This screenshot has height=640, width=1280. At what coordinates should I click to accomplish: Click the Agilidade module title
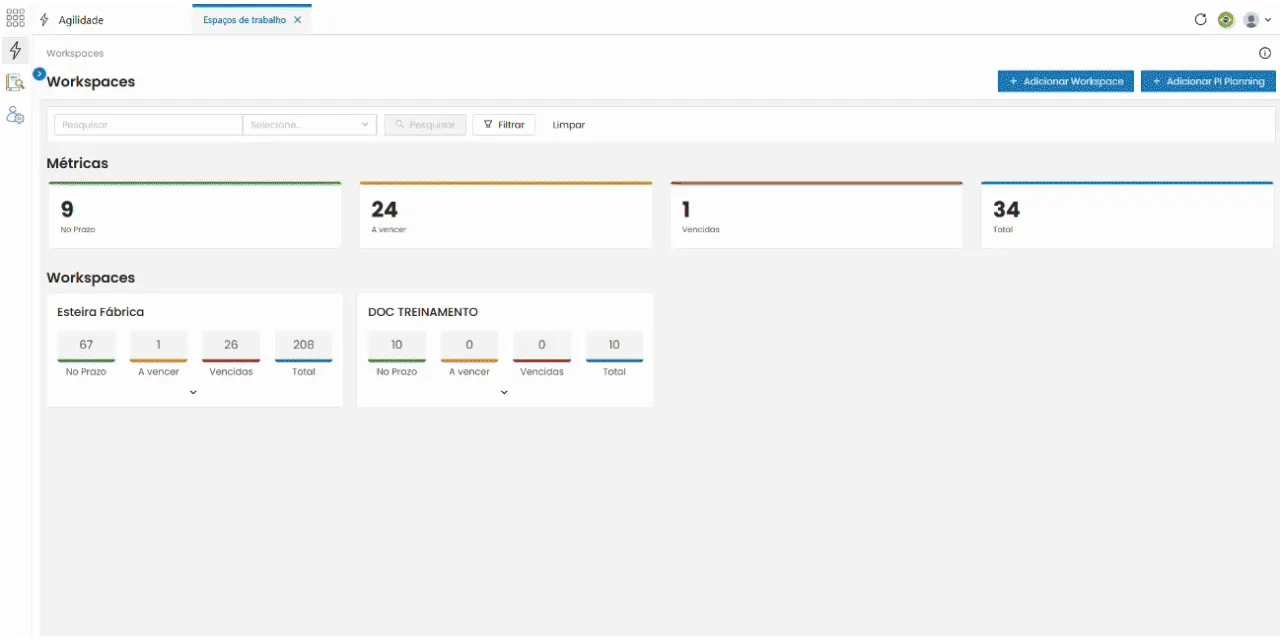point(81,20)
